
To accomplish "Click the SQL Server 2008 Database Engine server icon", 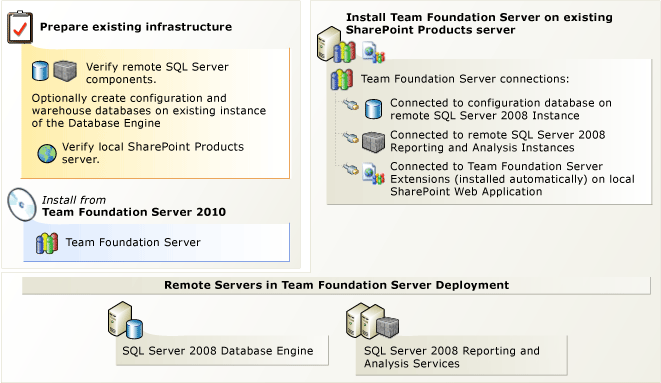I will click(x=125, y=320).
